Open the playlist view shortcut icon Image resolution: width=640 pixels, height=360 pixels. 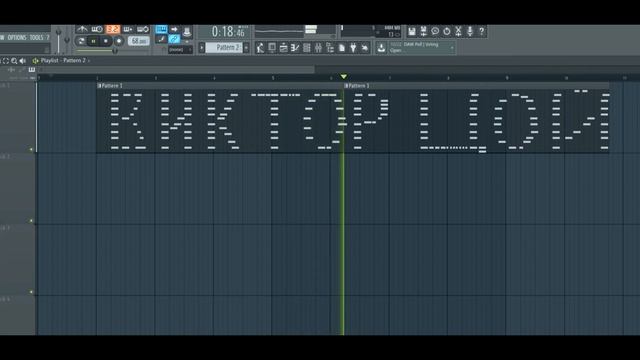283,48
